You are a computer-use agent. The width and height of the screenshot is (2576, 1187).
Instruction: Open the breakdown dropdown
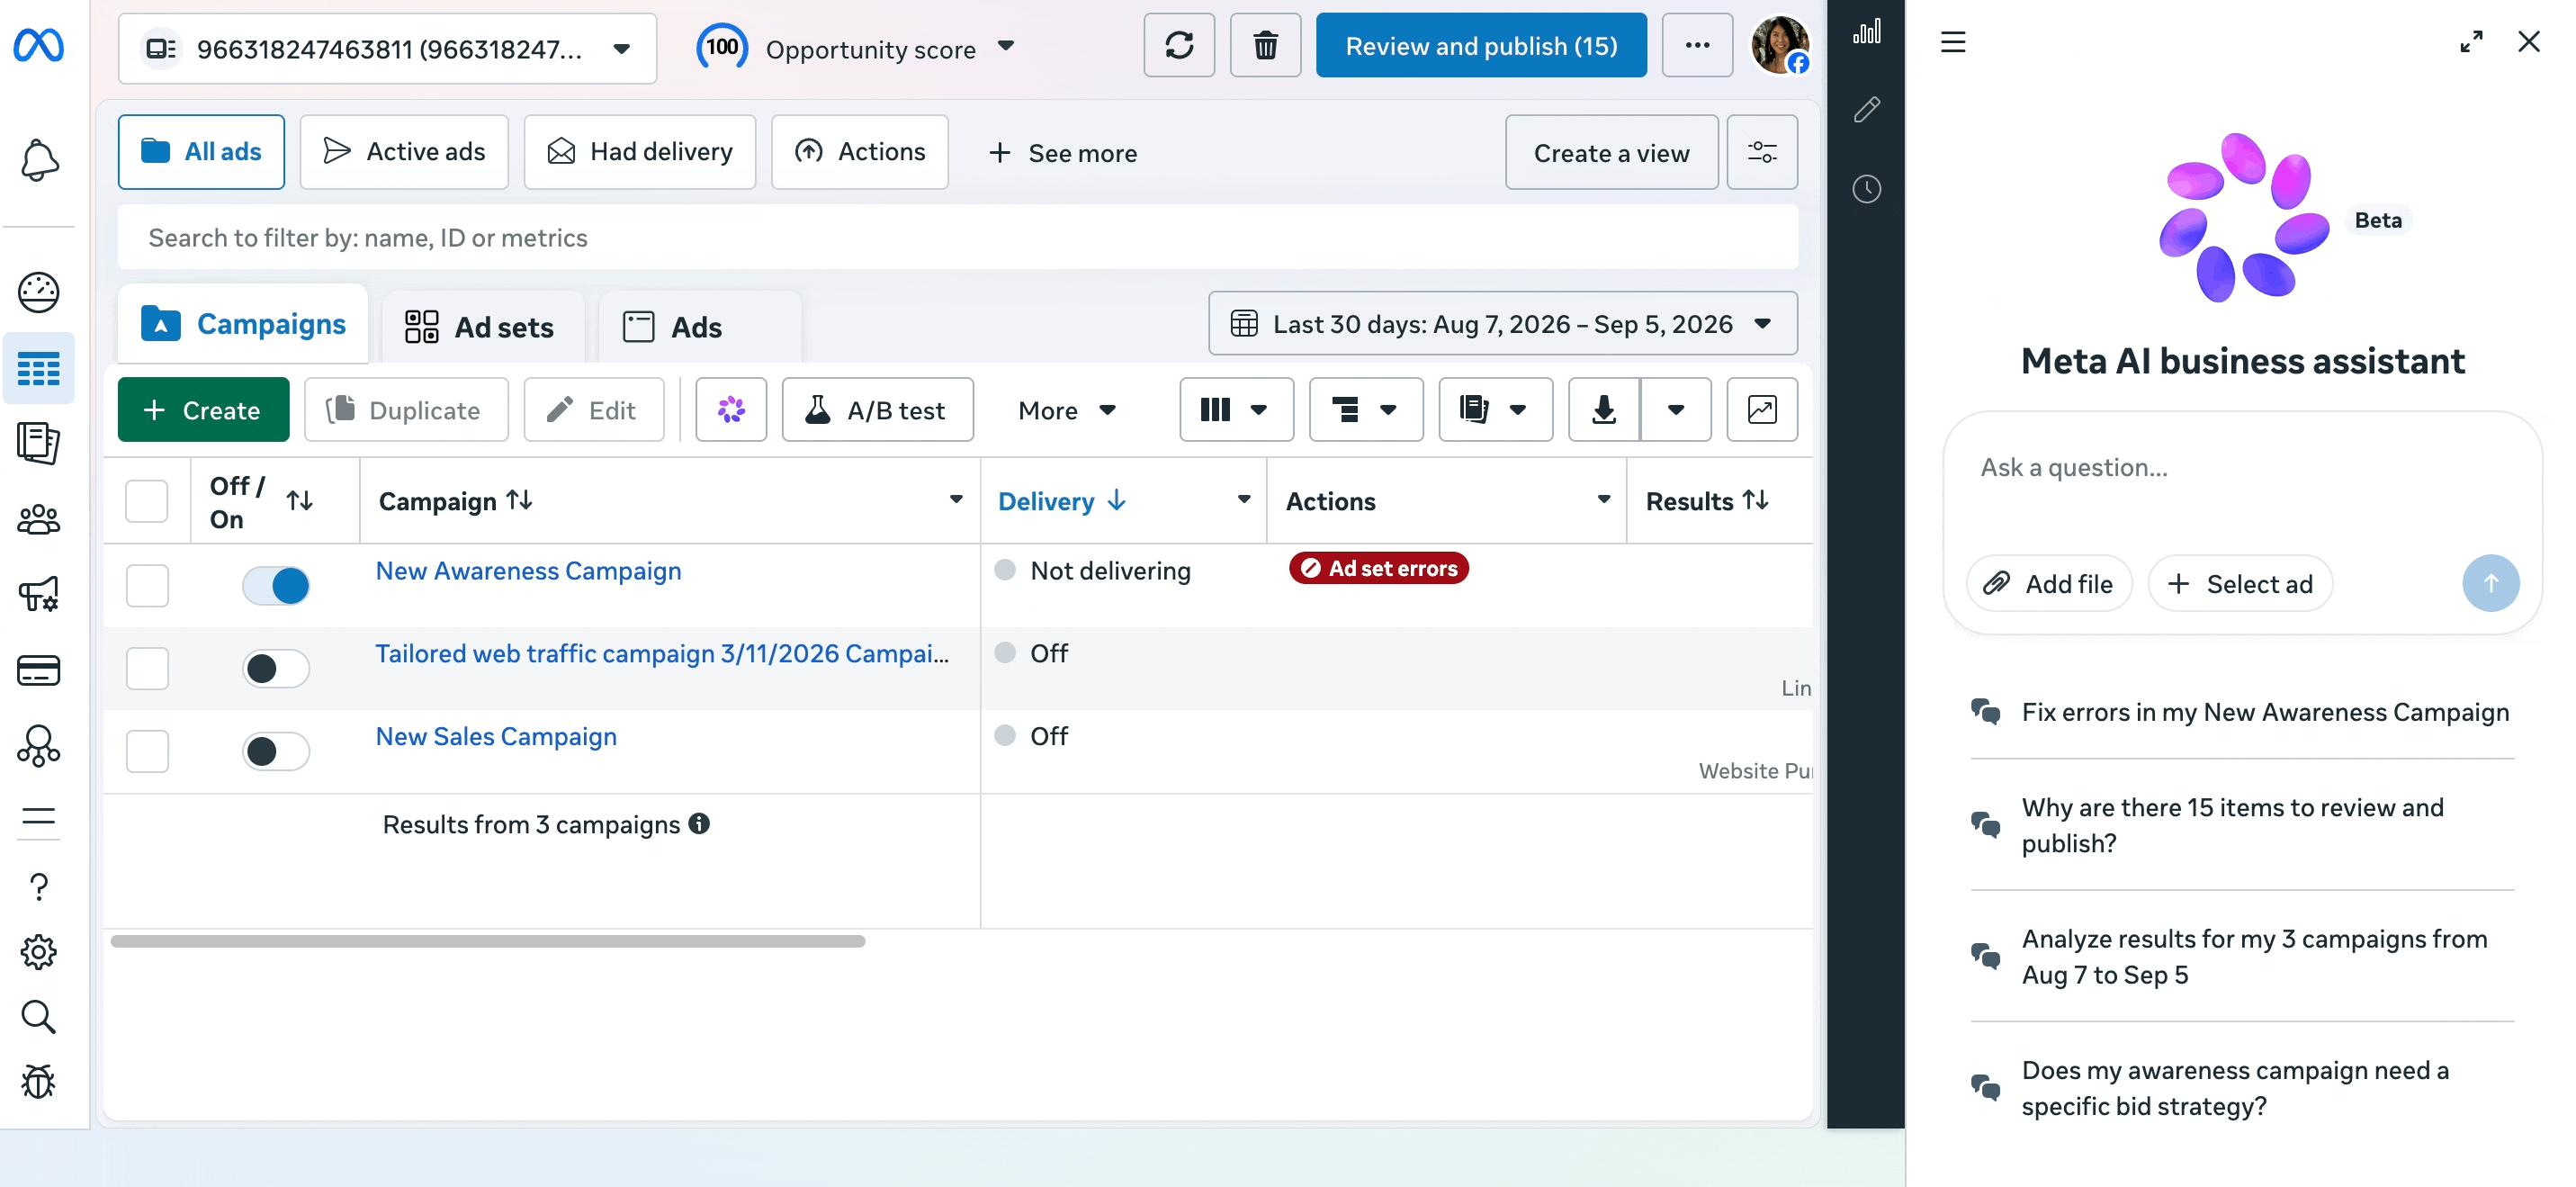point(1366,409)
